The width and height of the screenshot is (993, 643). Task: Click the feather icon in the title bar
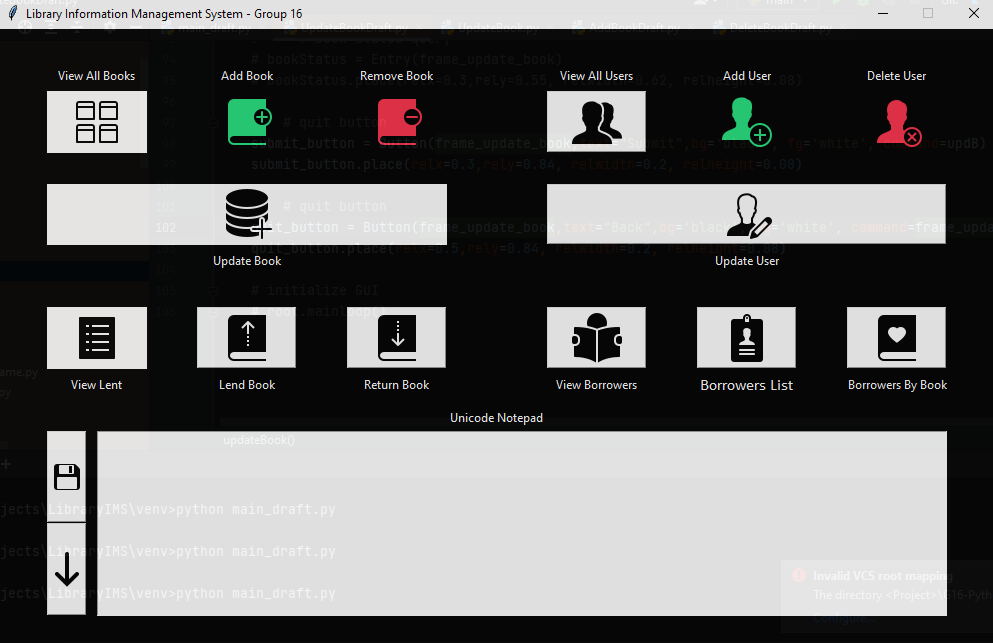(x=12, y=13)
